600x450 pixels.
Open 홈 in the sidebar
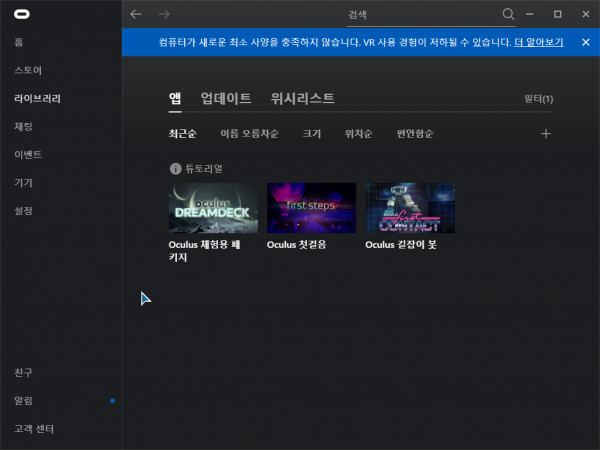pyautogui.click(x=19, y=42)
